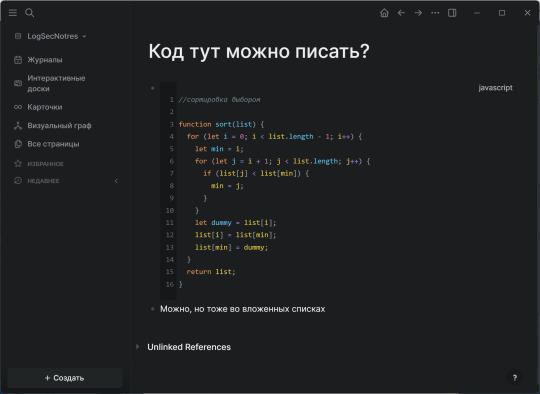This screenshot has height=394, width=540.
Task: Click the graph nodes icon by Визуальный граф
Action: [x=18, y=126]
